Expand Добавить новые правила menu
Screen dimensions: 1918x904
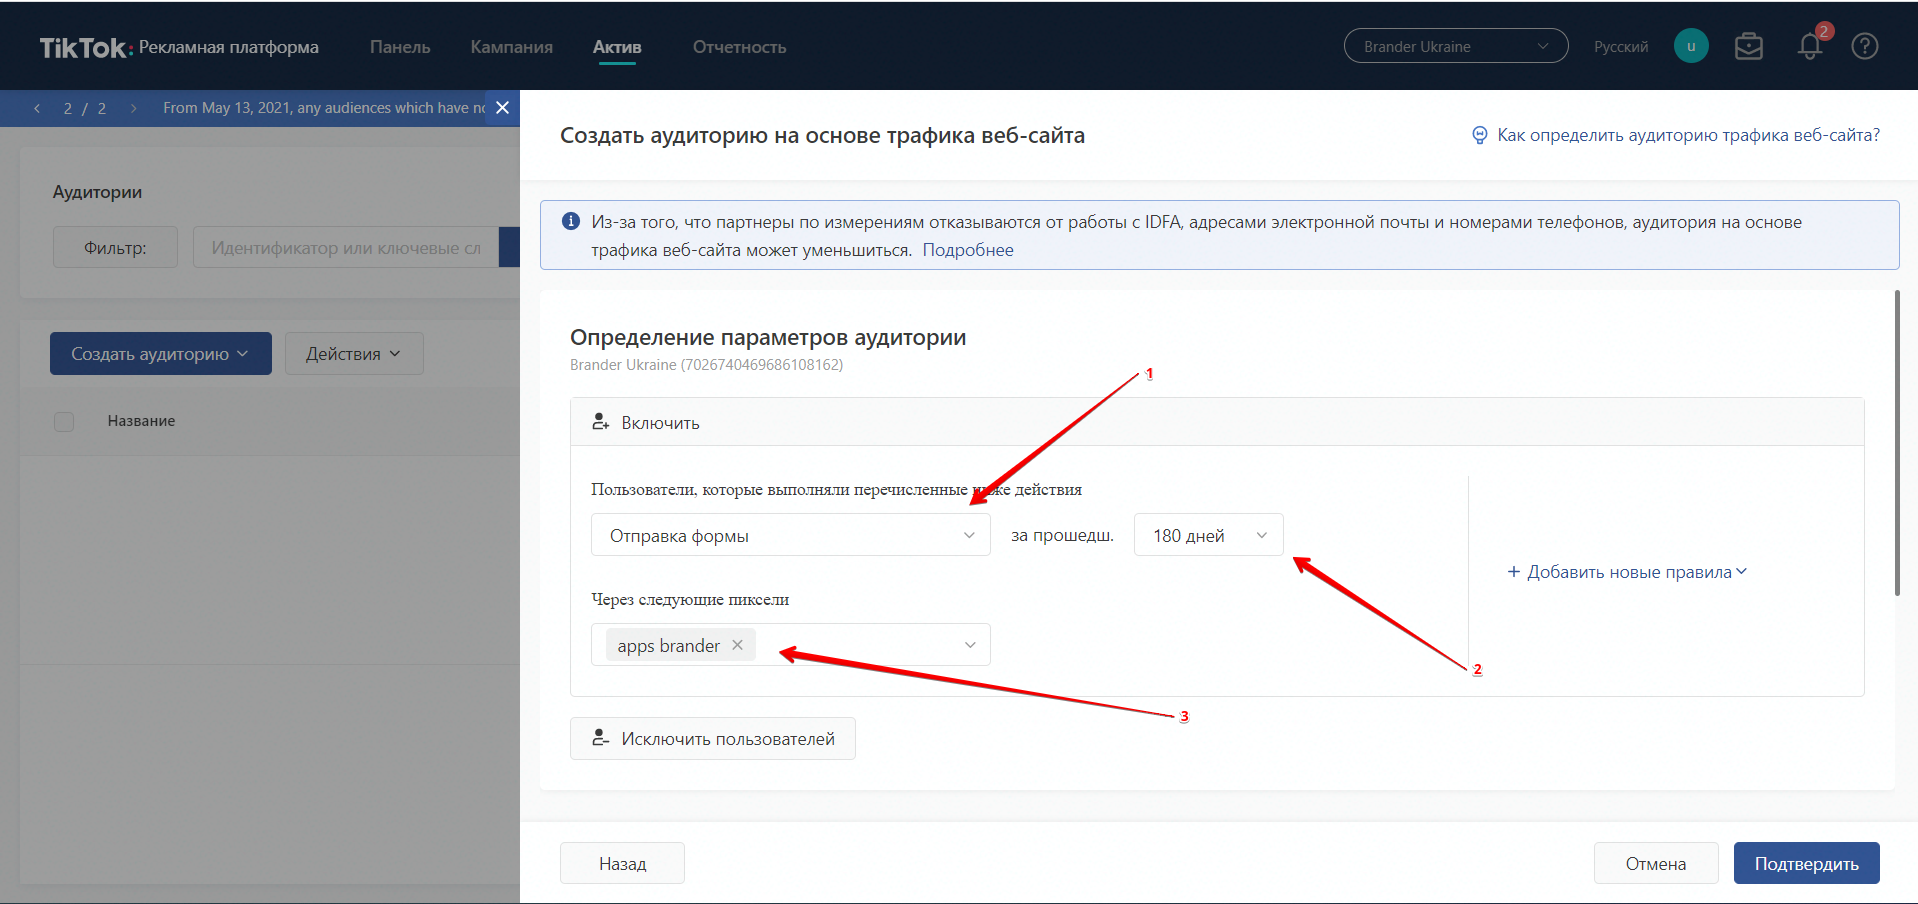(x=1627, y=572)
